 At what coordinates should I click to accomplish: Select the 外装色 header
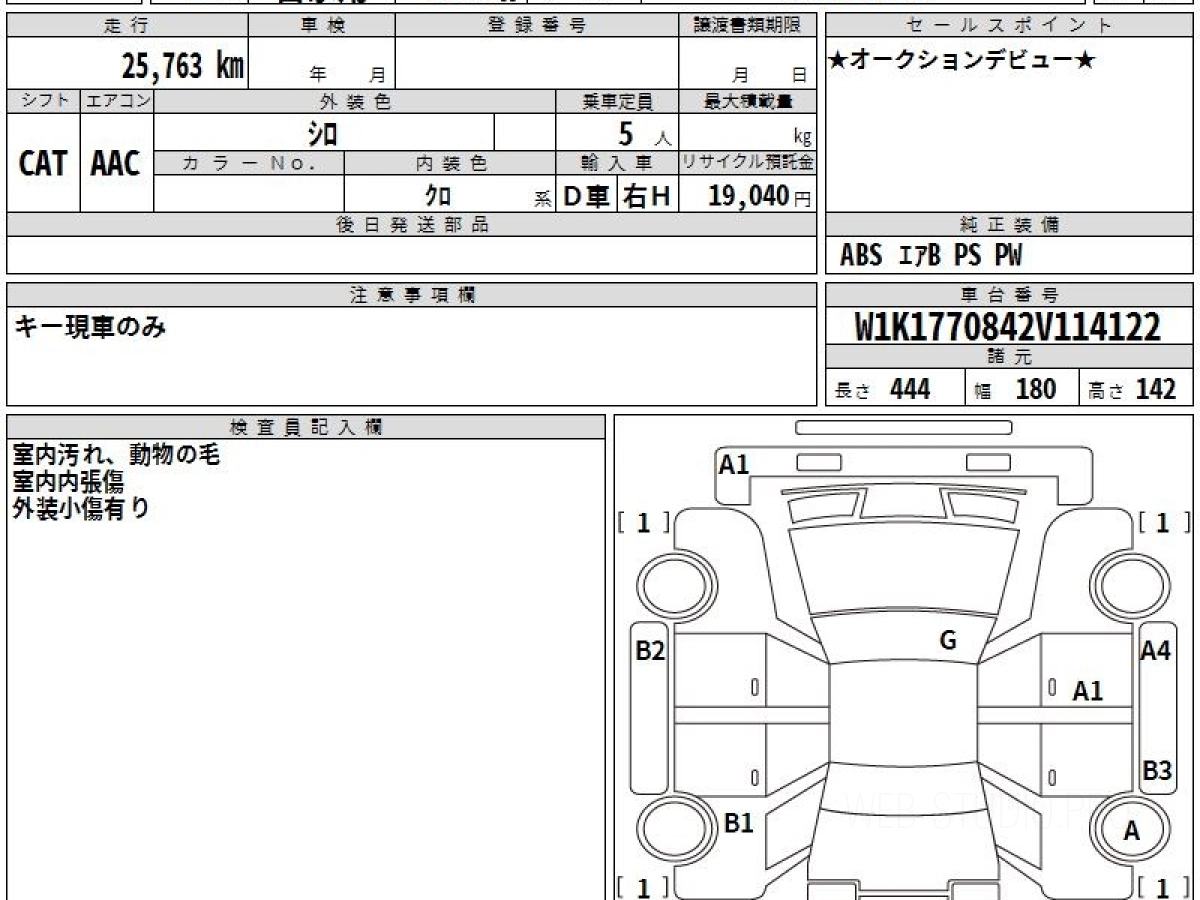click(355, 101)
